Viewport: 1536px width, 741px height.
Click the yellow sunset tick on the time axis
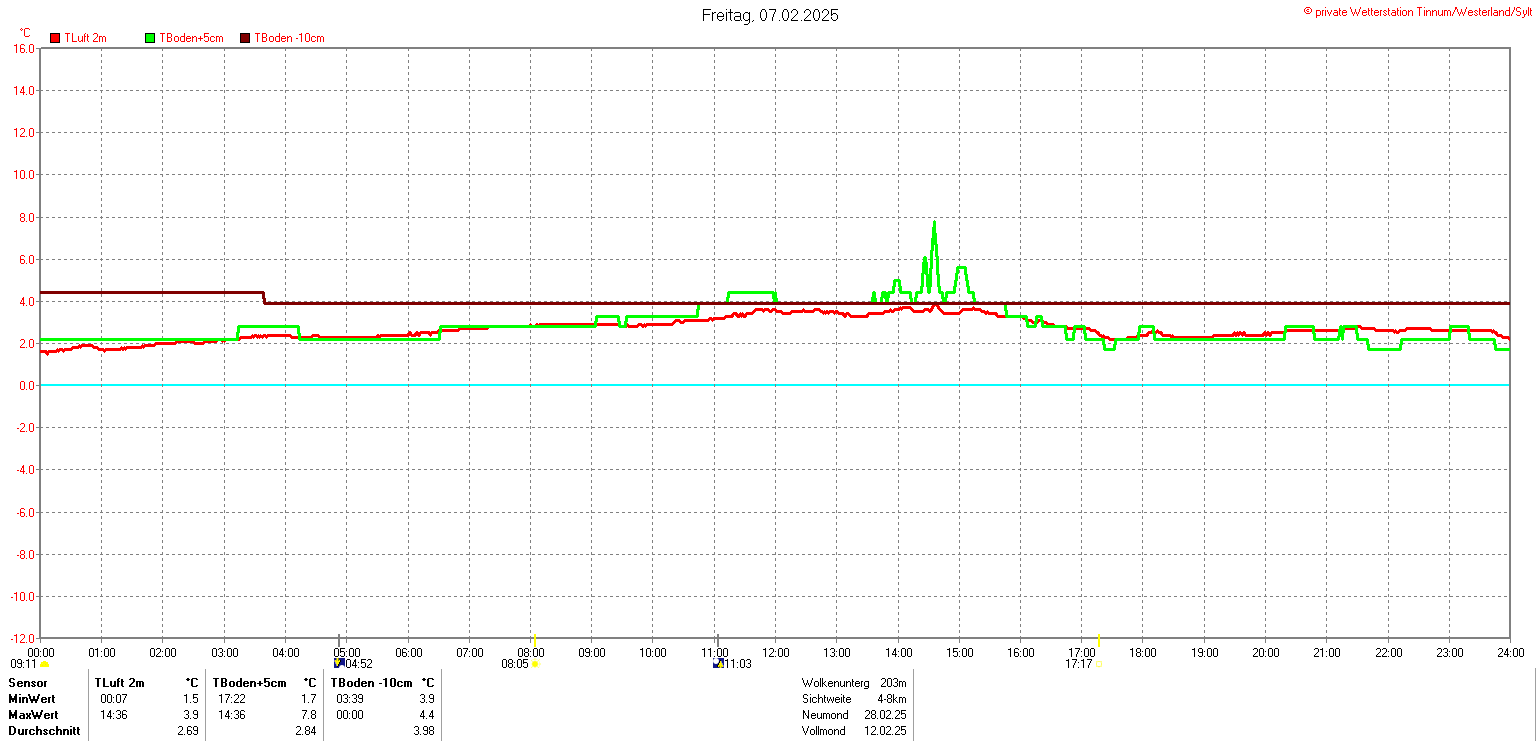1099,640
